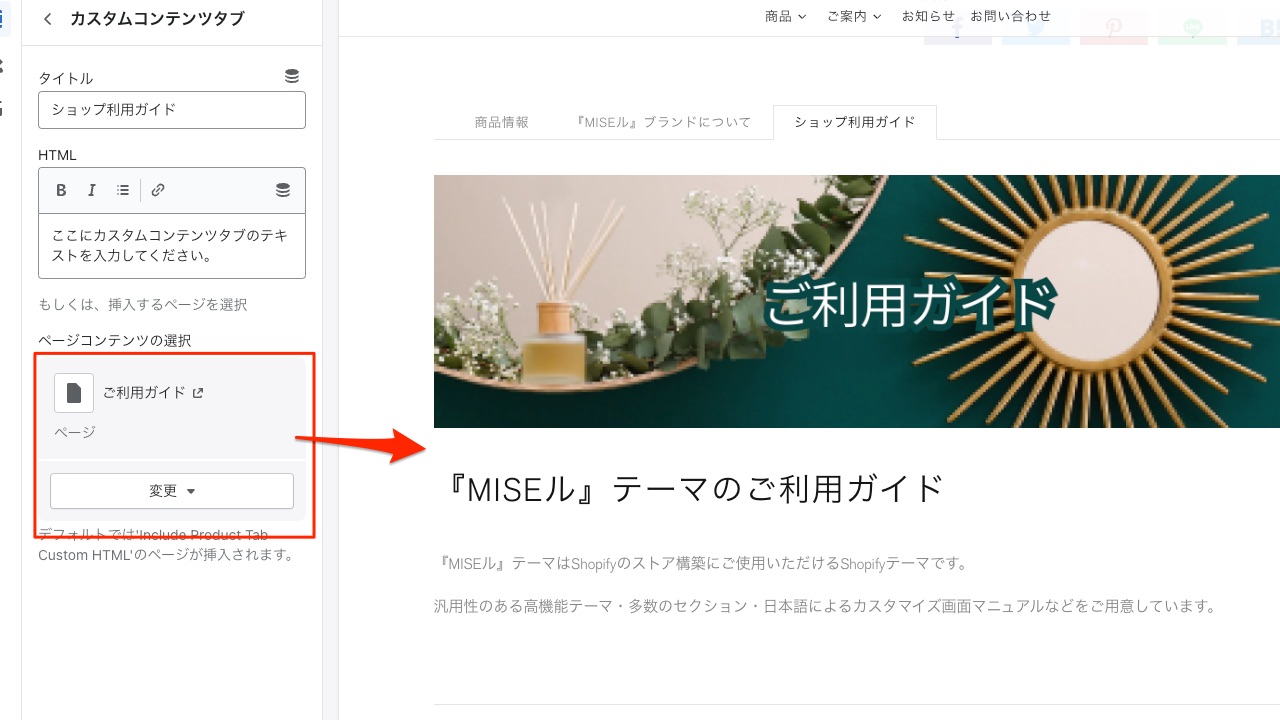Viewport: 1280px width, 720px height.
Task: Focus the タイトル input field
Action: 172,110
